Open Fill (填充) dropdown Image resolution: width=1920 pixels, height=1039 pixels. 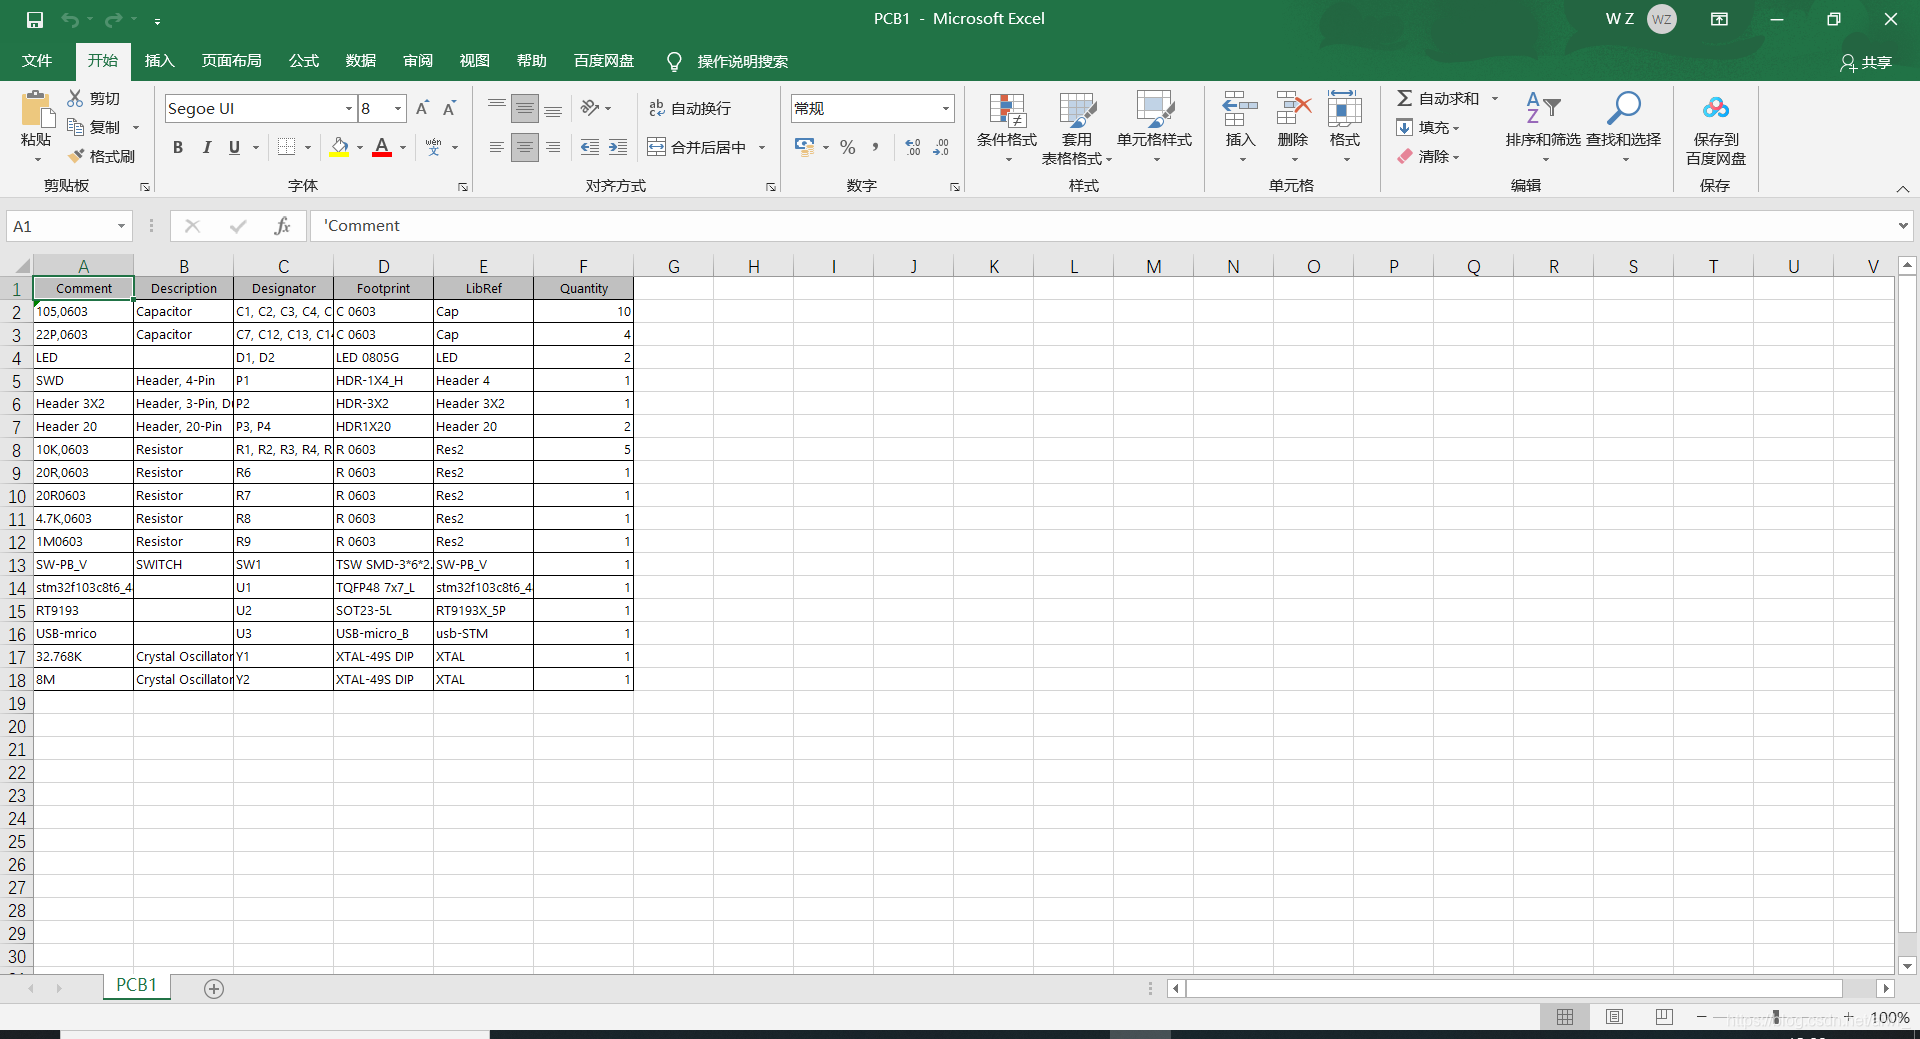1429,127
